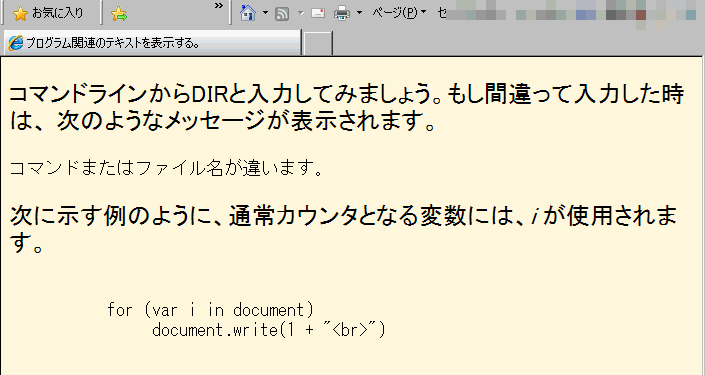Screen dimensions: 705x375
Task: Click the RSS feeds icon
Action: click(282, 13)
